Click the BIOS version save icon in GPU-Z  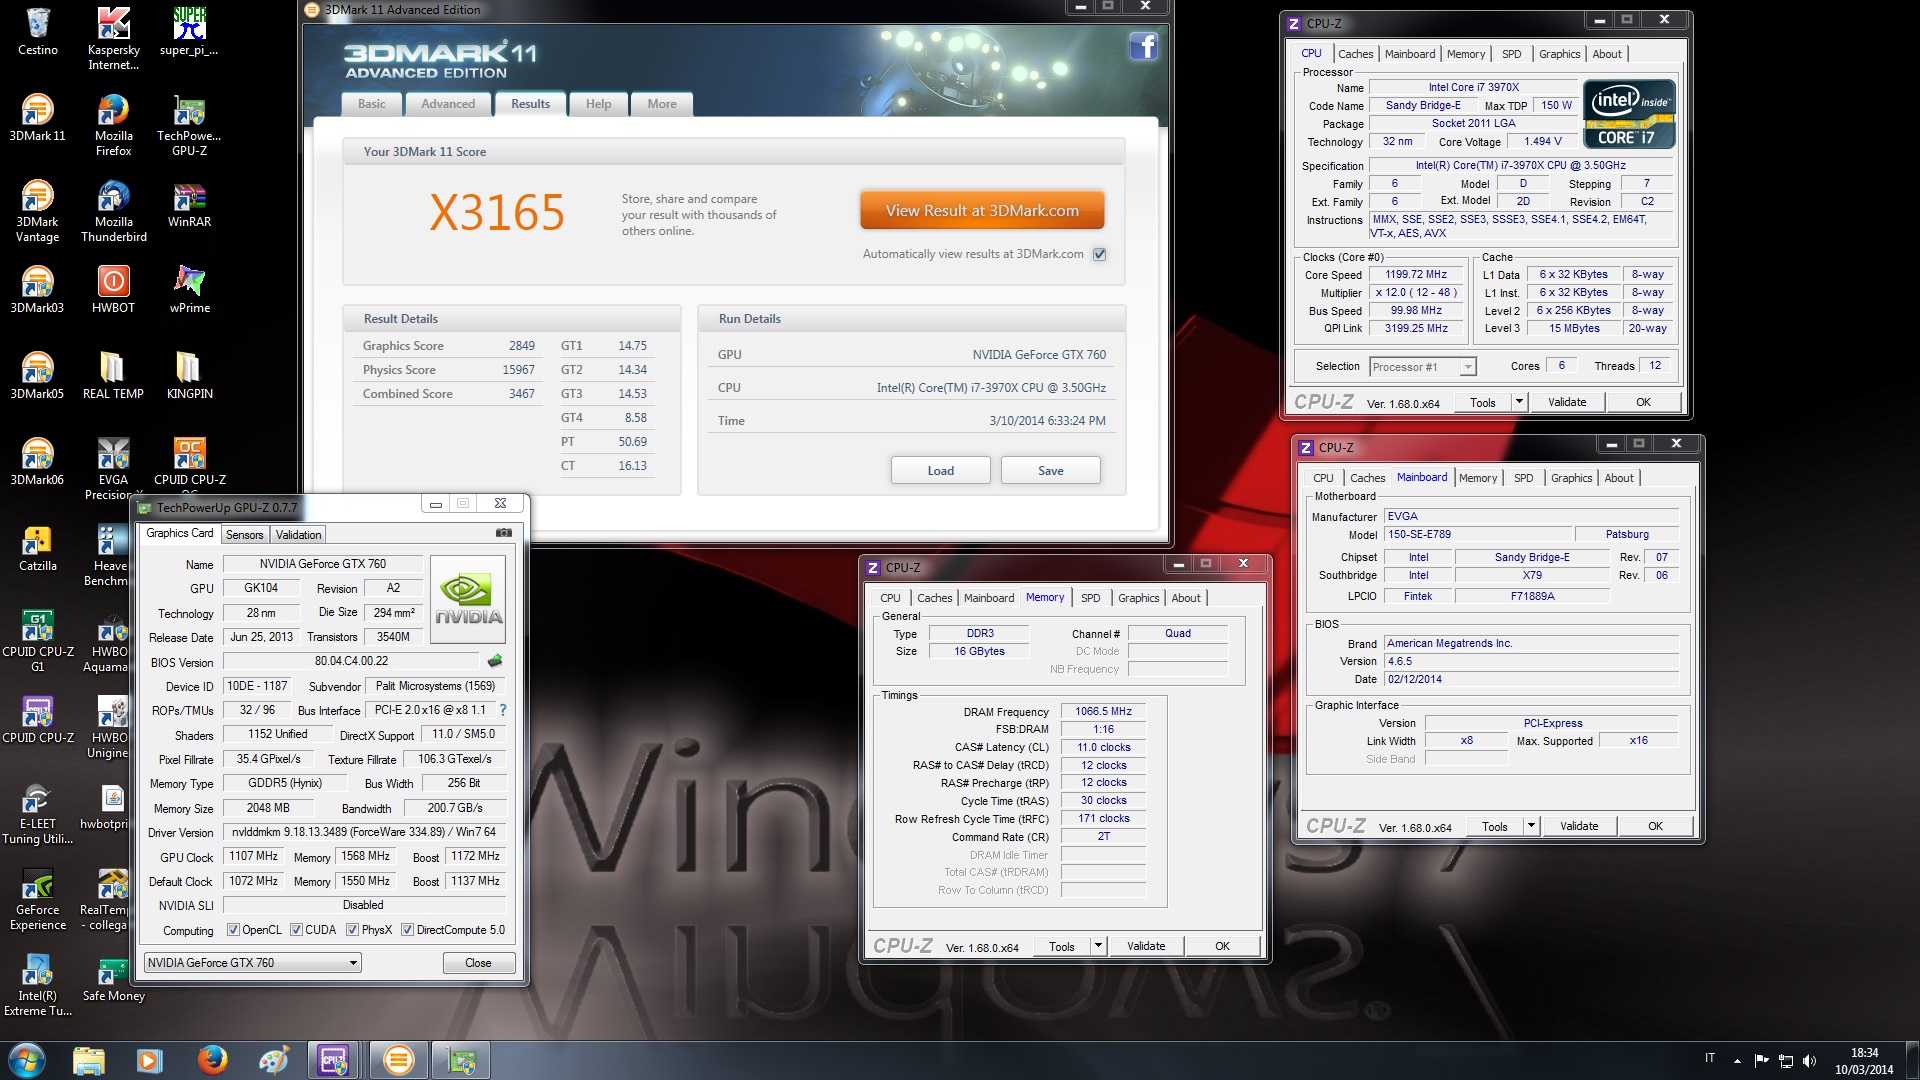pyautogui.click(x=494, y=661)
